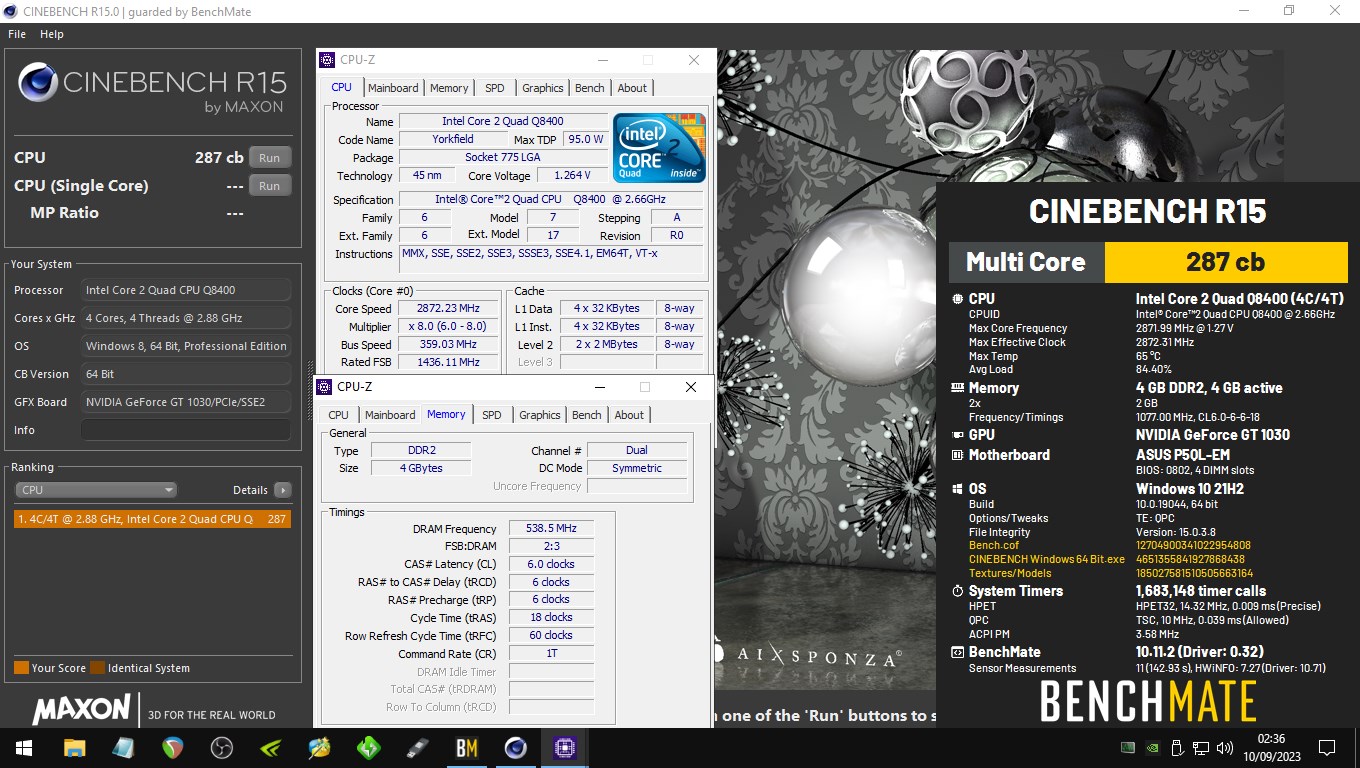Click the Command Rate 1T value
The width and height of the screenshot is (1360, 768).
click(x=551, y=654)
